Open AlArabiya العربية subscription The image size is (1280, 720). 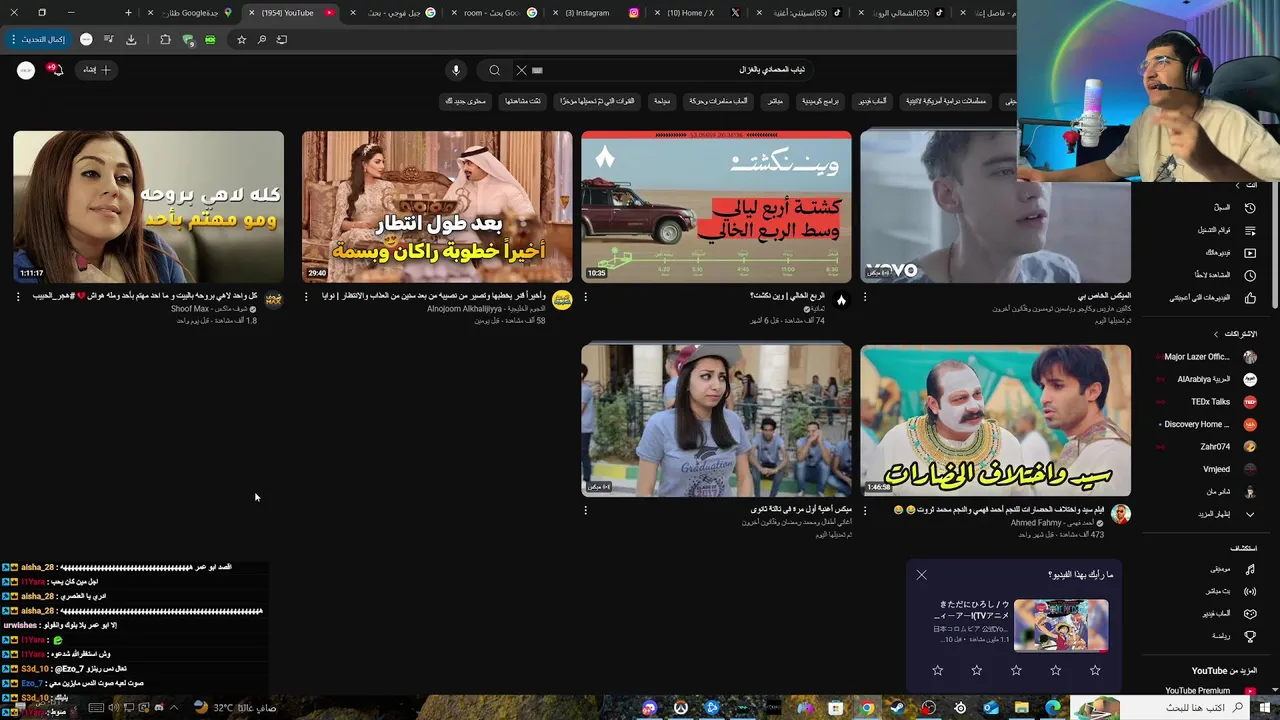point(1205,380)
